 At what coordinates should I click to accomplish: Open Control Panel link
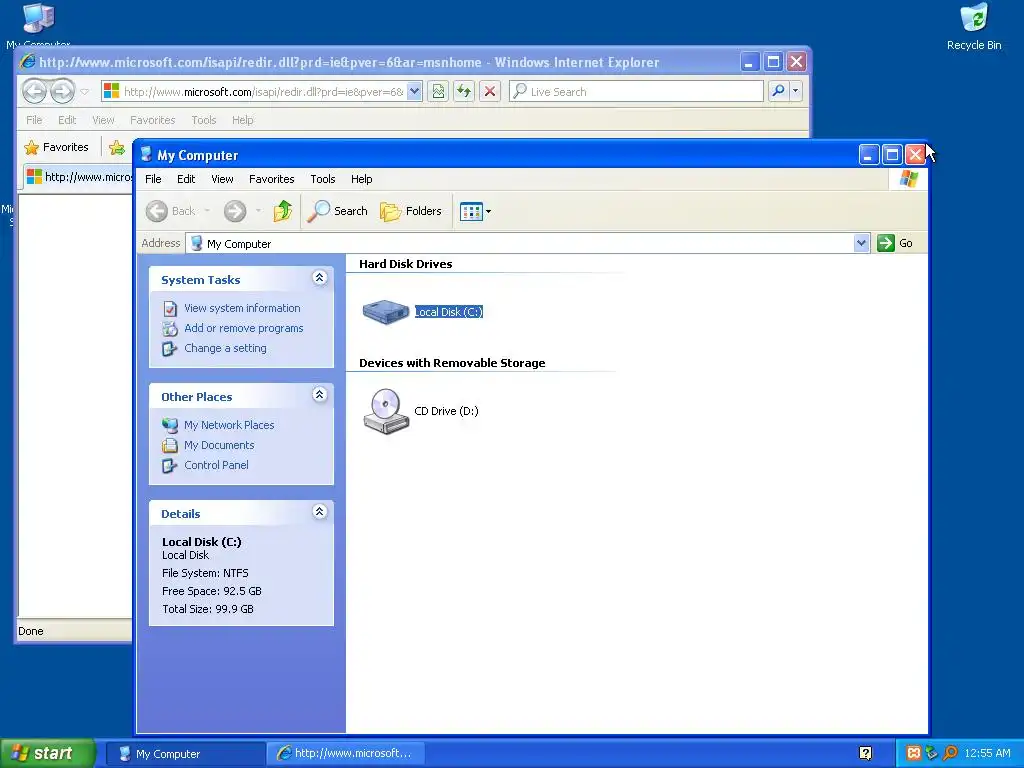(x=216, y=466)
